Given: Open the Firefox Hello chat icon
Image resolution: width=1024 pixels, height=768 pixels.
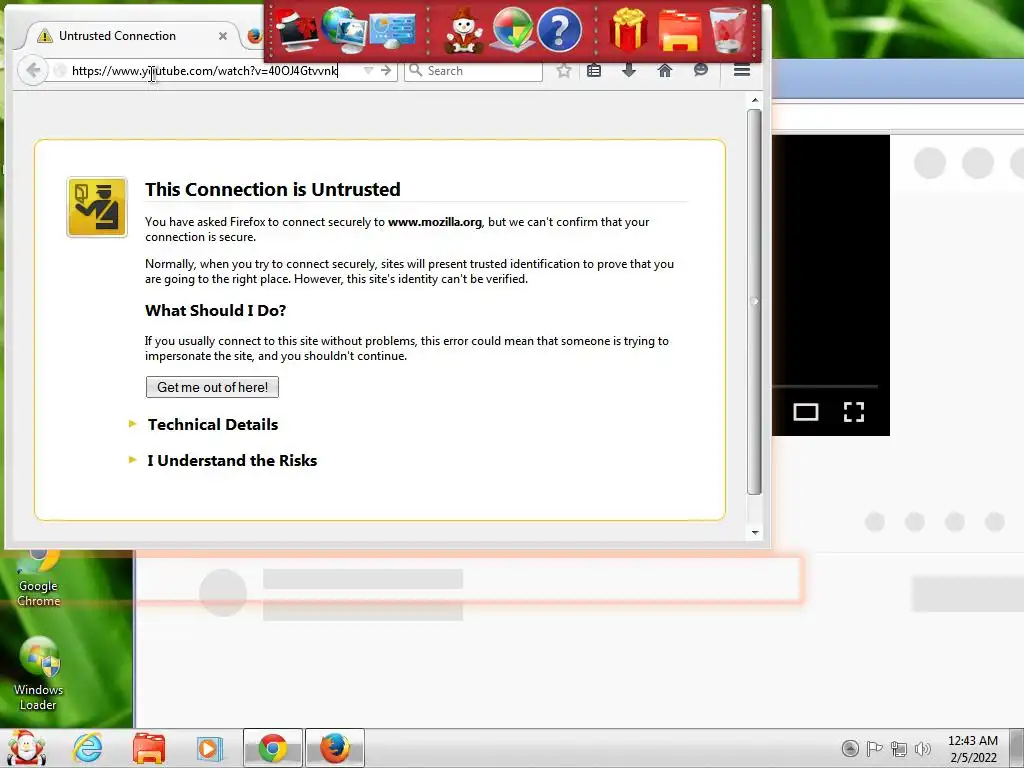Looking at the screenshot, I should [701, 70].
